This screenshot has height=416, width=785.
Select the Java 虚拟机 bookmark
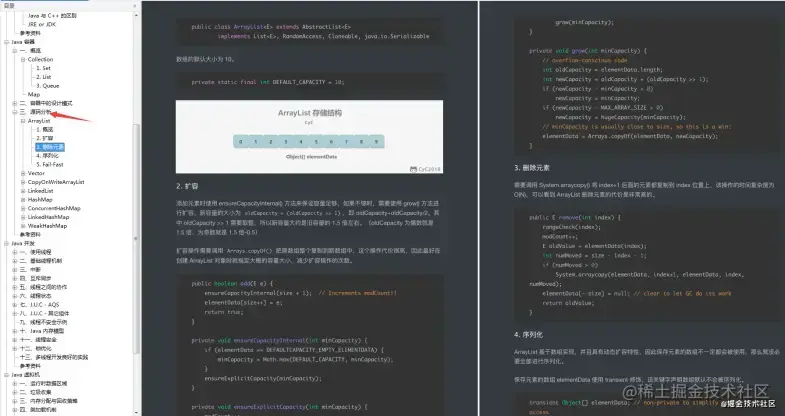click(26, 375)
